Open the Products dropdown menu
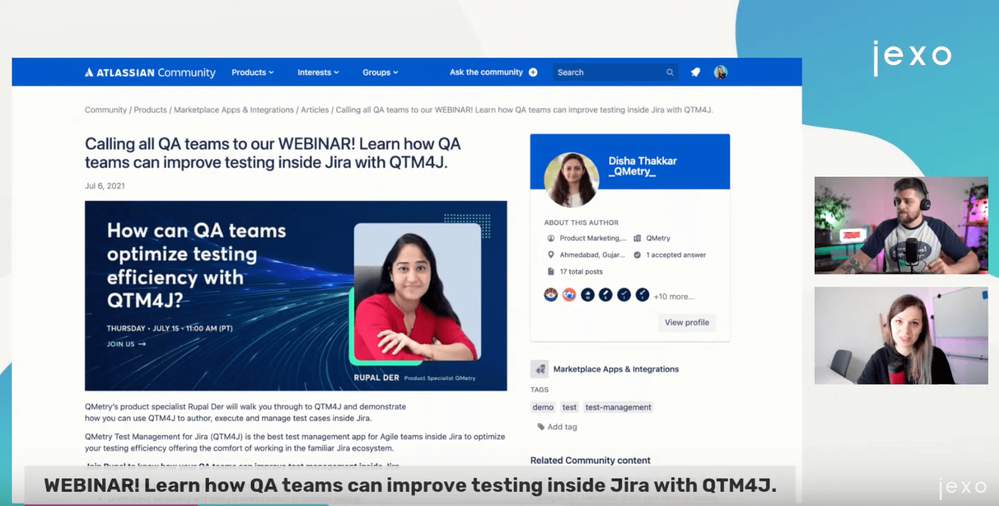 click(x=252, y=73)
